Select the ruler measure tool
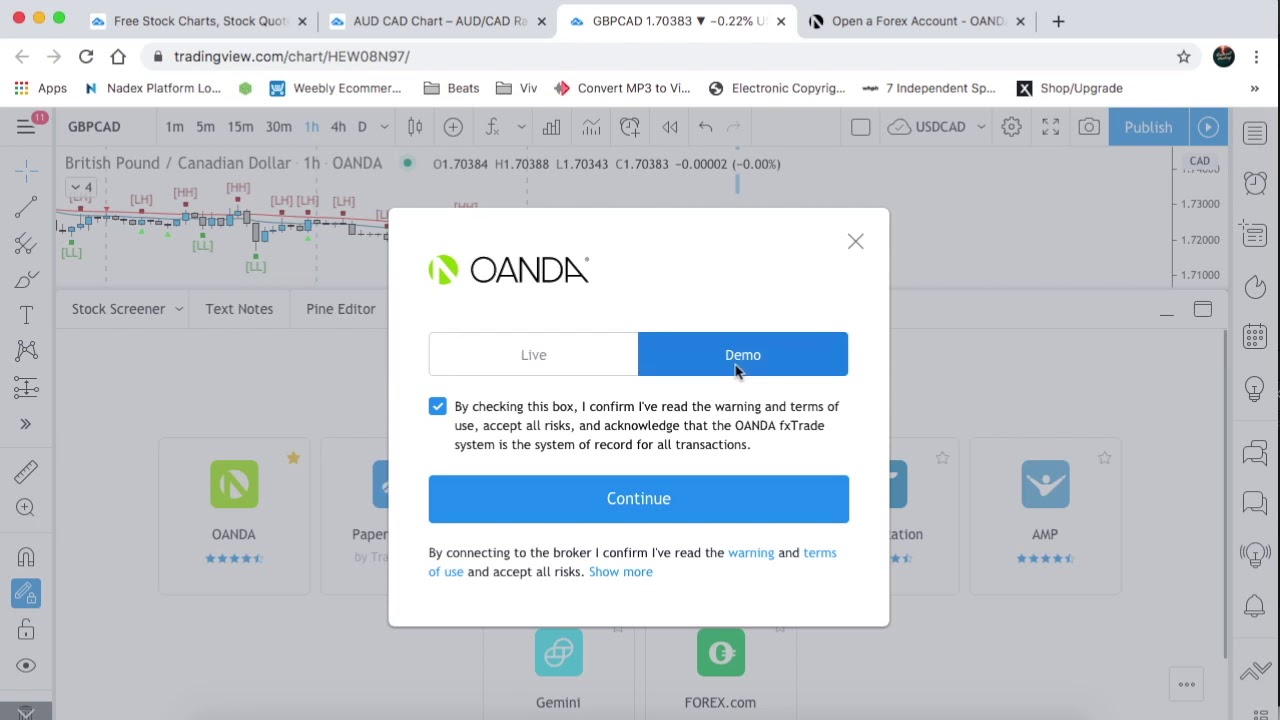This screenshot has width=1280, height=720. tap(26, 471)
